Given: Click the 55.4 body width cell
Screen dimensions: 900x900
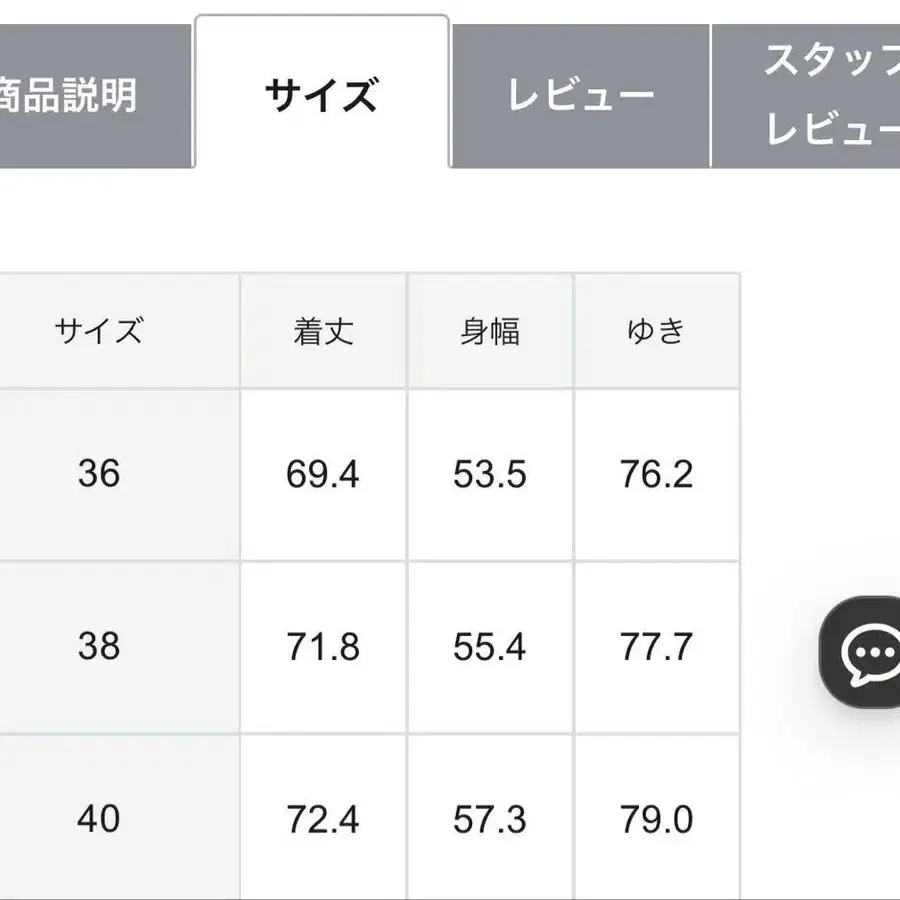Looking at the screenshot, I should [490, 647].
